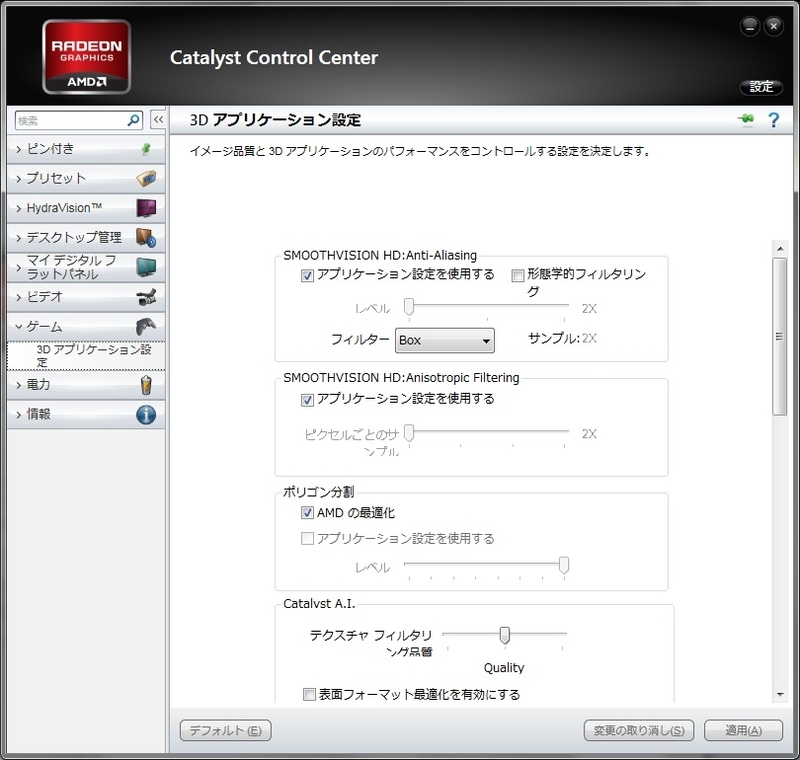The image size is (800, 760).
Task: Collapse the sidebar with double-chevron button
Action: (158, 120)
